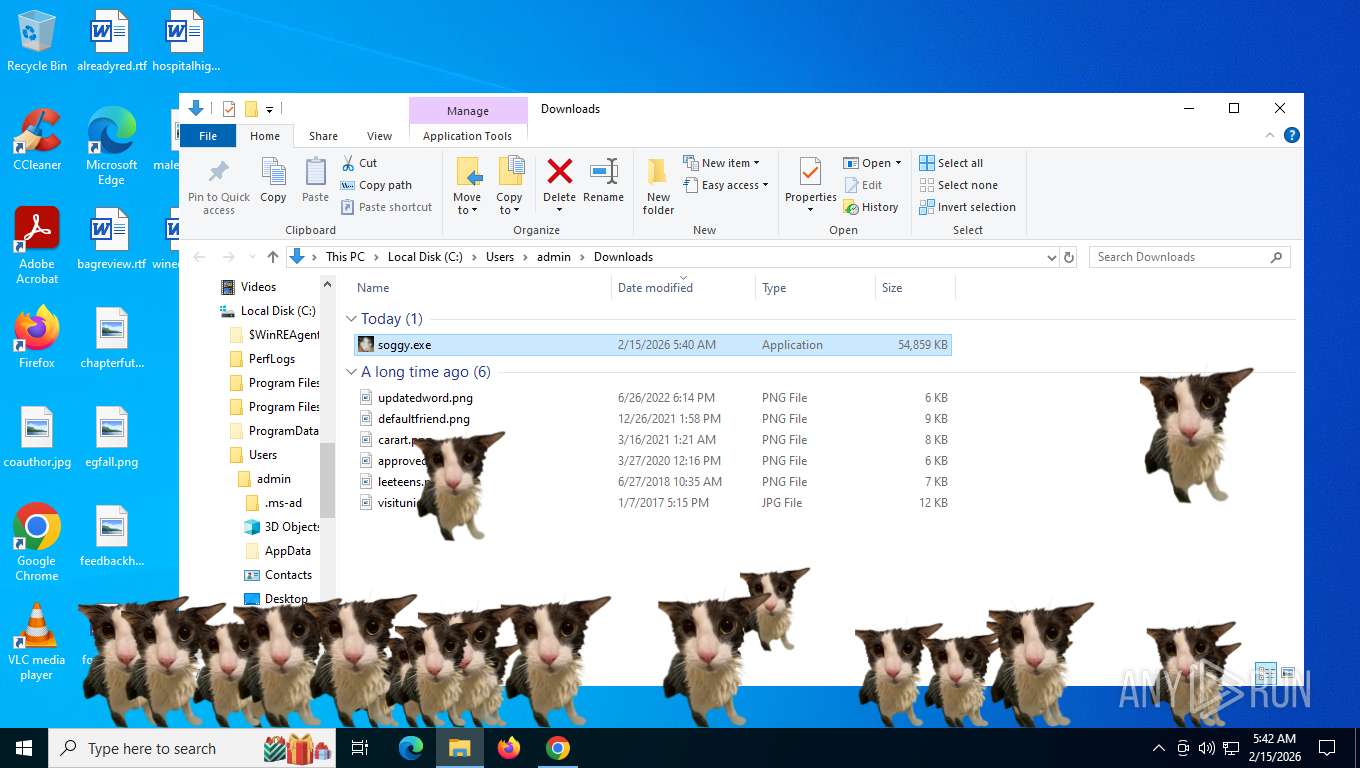The height and width of the screenshot is (768, 1360).
Task: Collapse the A long time ago group
Action: click(351, 372)
